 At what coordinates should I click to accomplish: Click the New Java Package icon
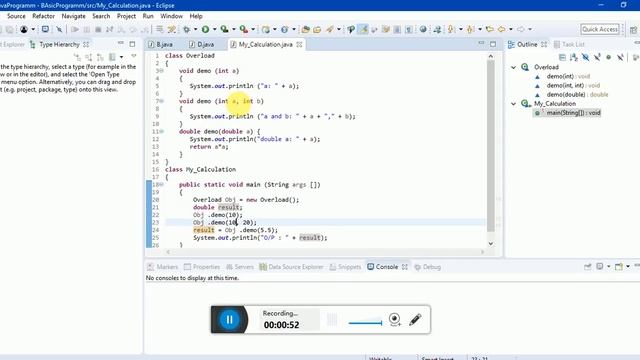[266, 29]
